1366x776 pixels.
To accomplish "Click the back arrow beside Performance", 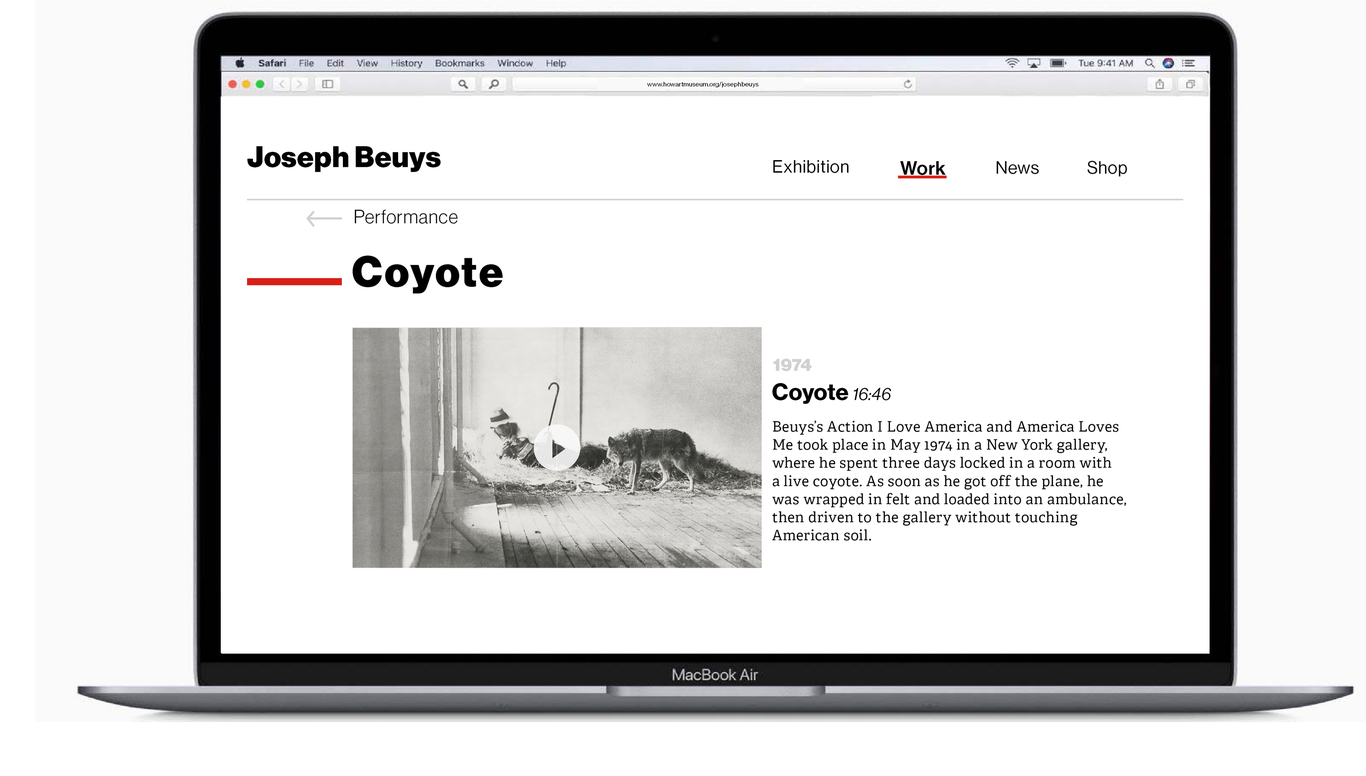I will (x=324, y=218).
